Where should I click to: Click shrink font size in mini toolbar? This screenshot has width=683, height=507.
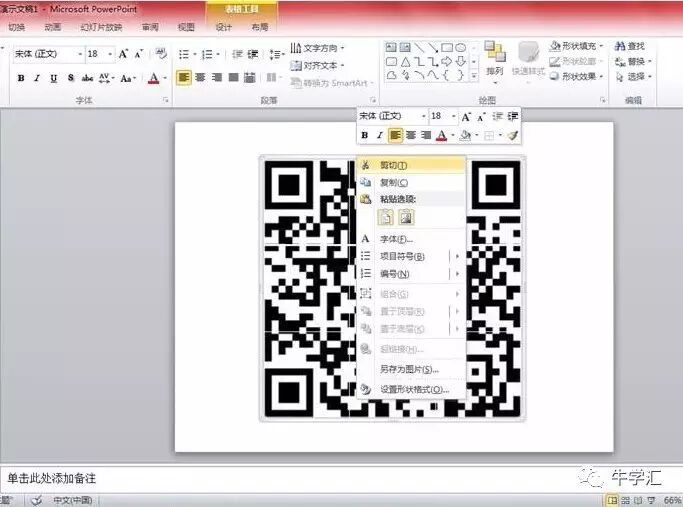click(481, 117)
